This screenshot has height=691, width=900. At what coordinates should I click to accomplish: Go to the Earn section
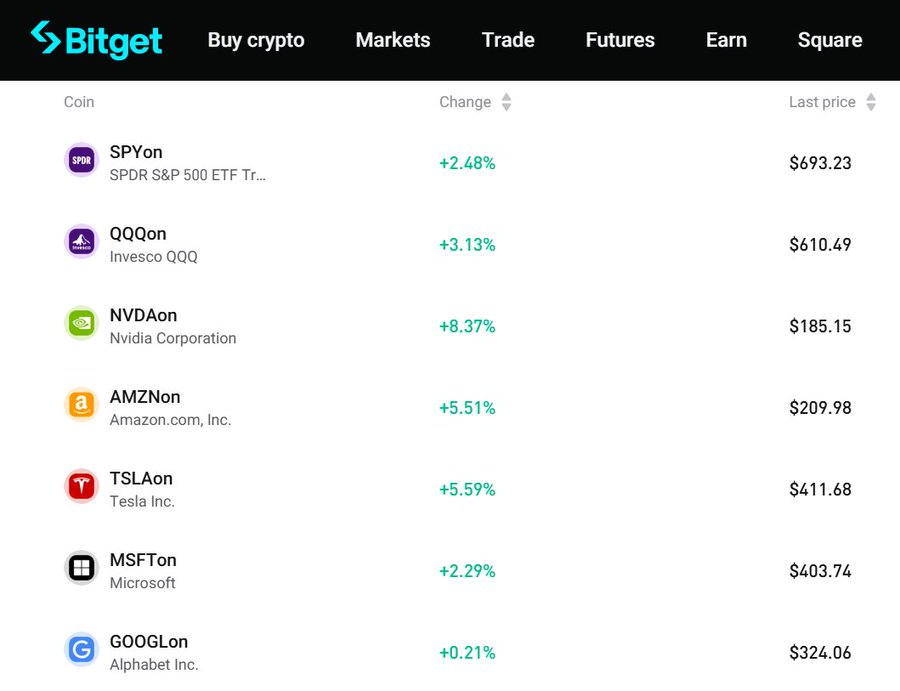pyautogui.click(x=726, y=40)
